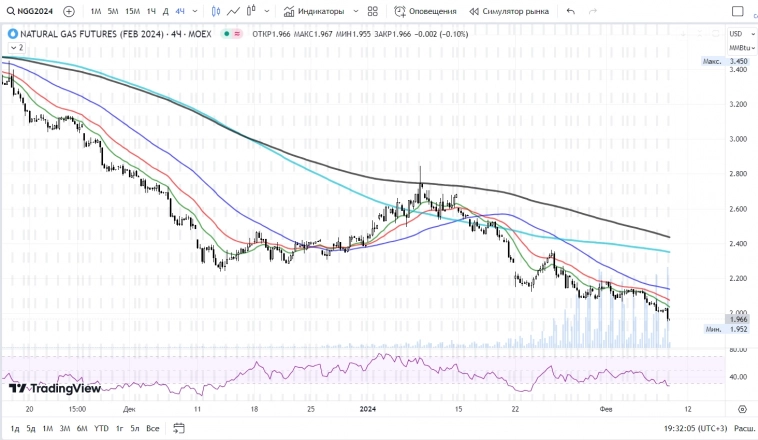This screenshot has width=758, height=440.
Task: Toggle the Симулятор рынка replay mode
Action: 508,11
